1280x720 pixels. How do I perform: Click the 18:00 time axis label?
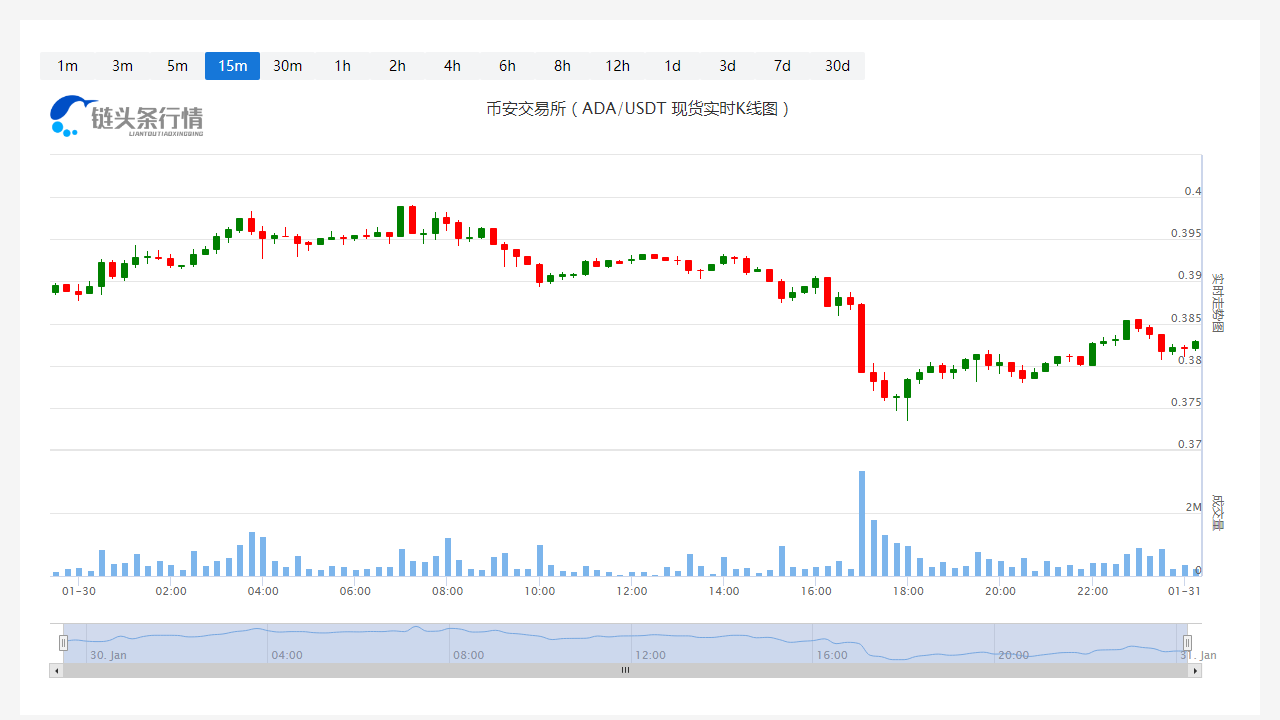click(908, 591)
